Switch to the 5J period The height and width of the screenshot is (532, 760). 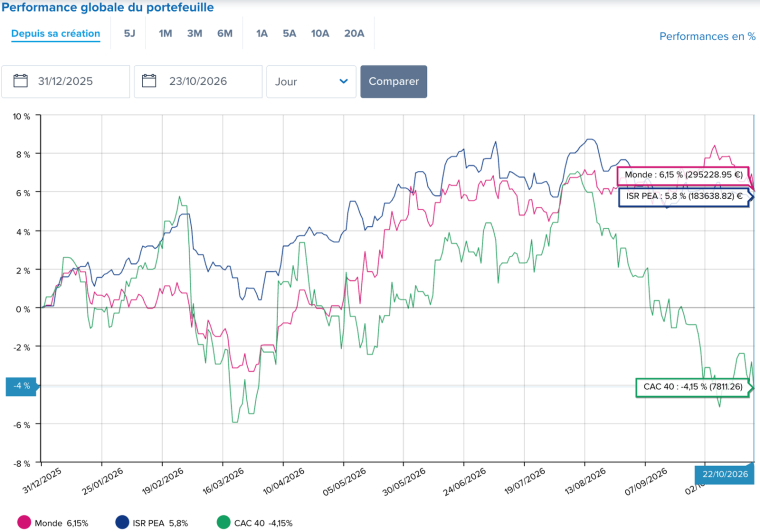tap(129, 33)
